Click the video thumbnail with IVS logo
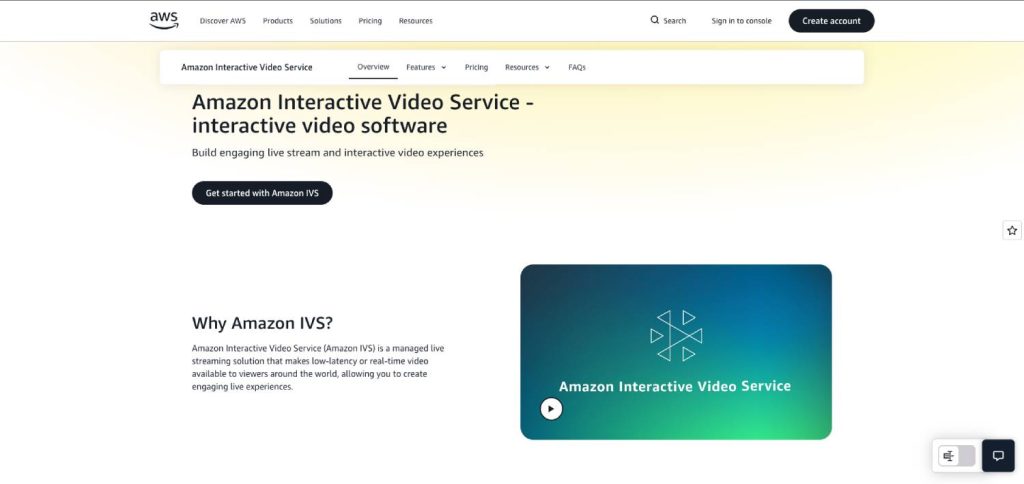The image size is (1024, 484). pos(676,352)
